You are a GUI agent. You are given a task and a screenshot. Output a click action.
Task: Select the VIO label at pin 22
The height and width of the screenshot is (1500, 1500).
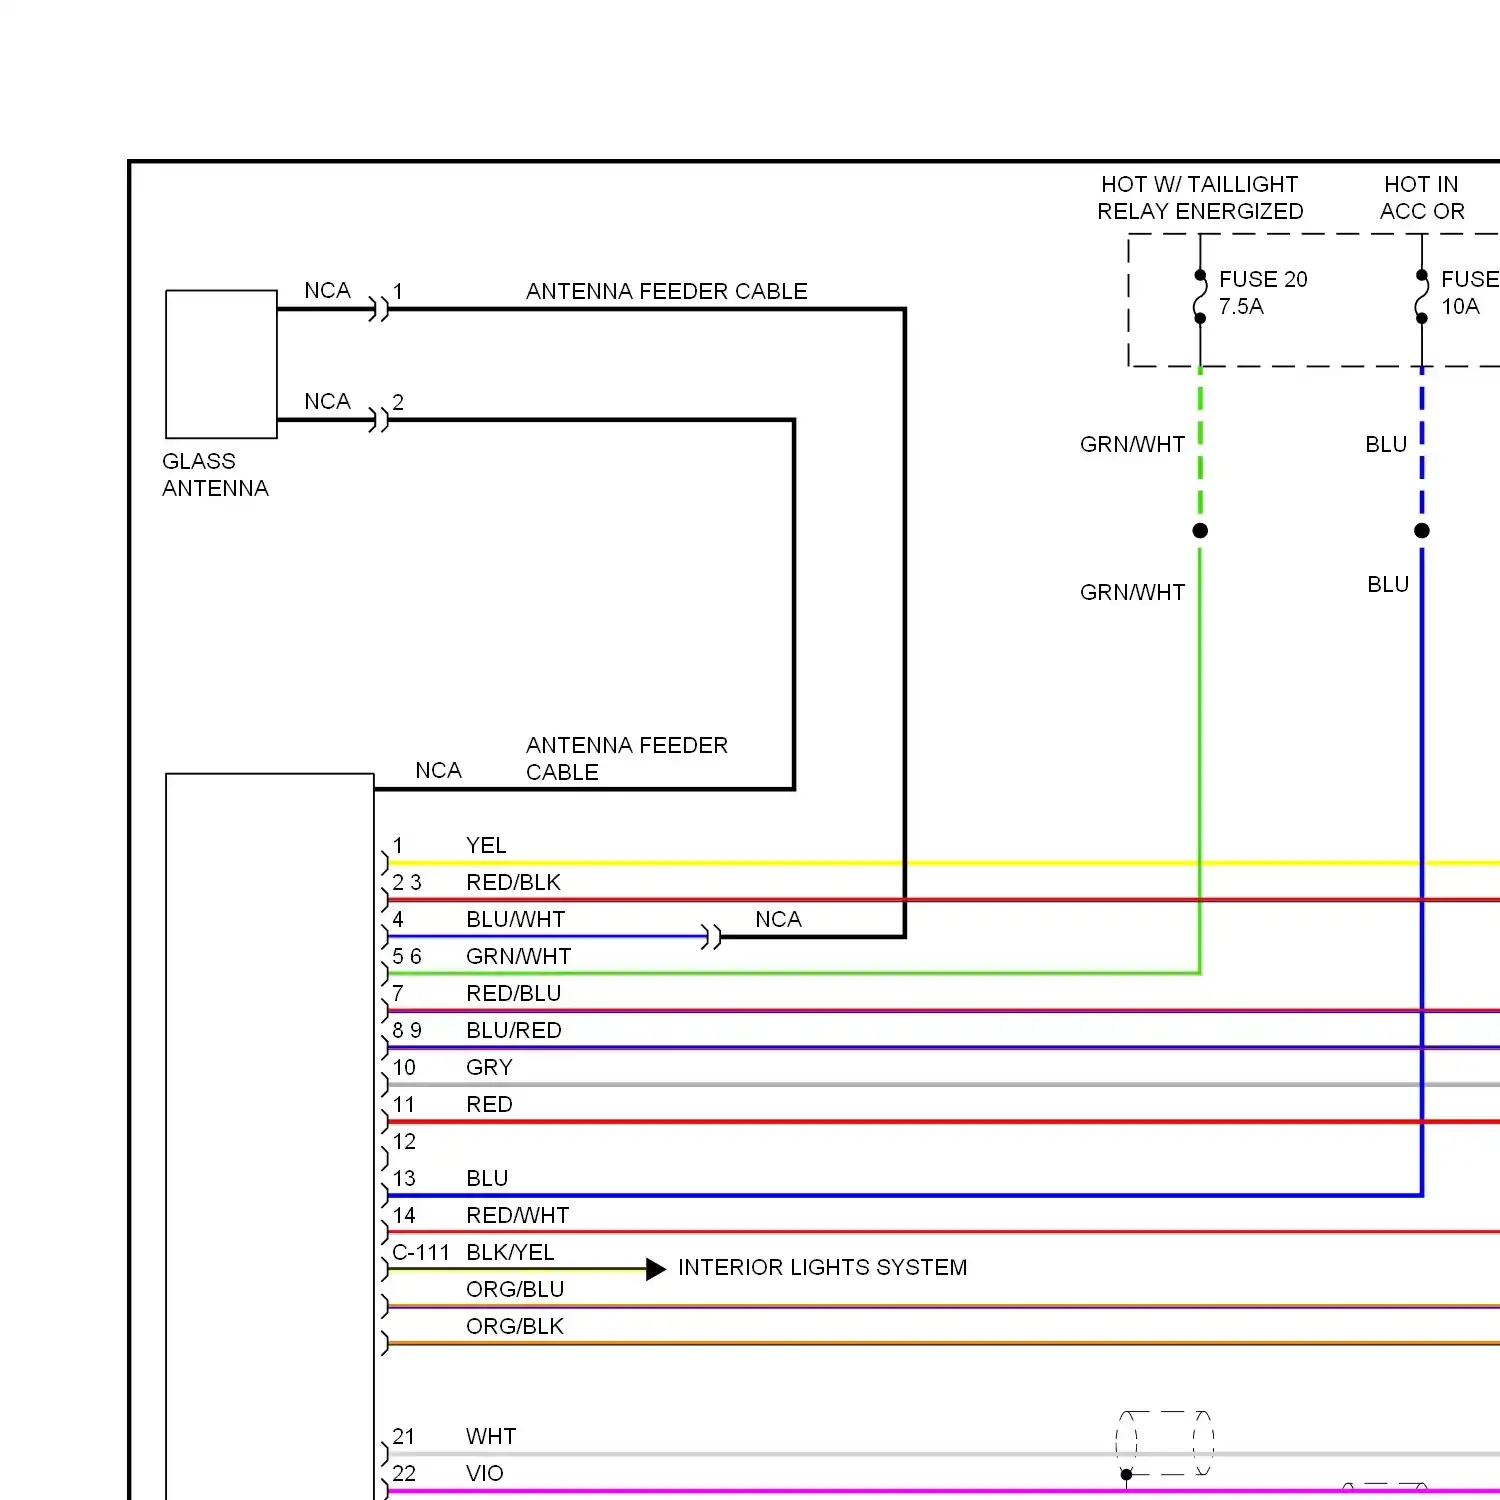485,1473
